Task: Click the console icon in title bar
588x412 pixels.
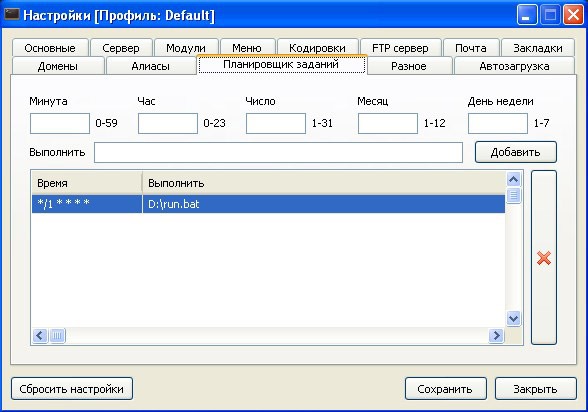Action: coord(11,14)
